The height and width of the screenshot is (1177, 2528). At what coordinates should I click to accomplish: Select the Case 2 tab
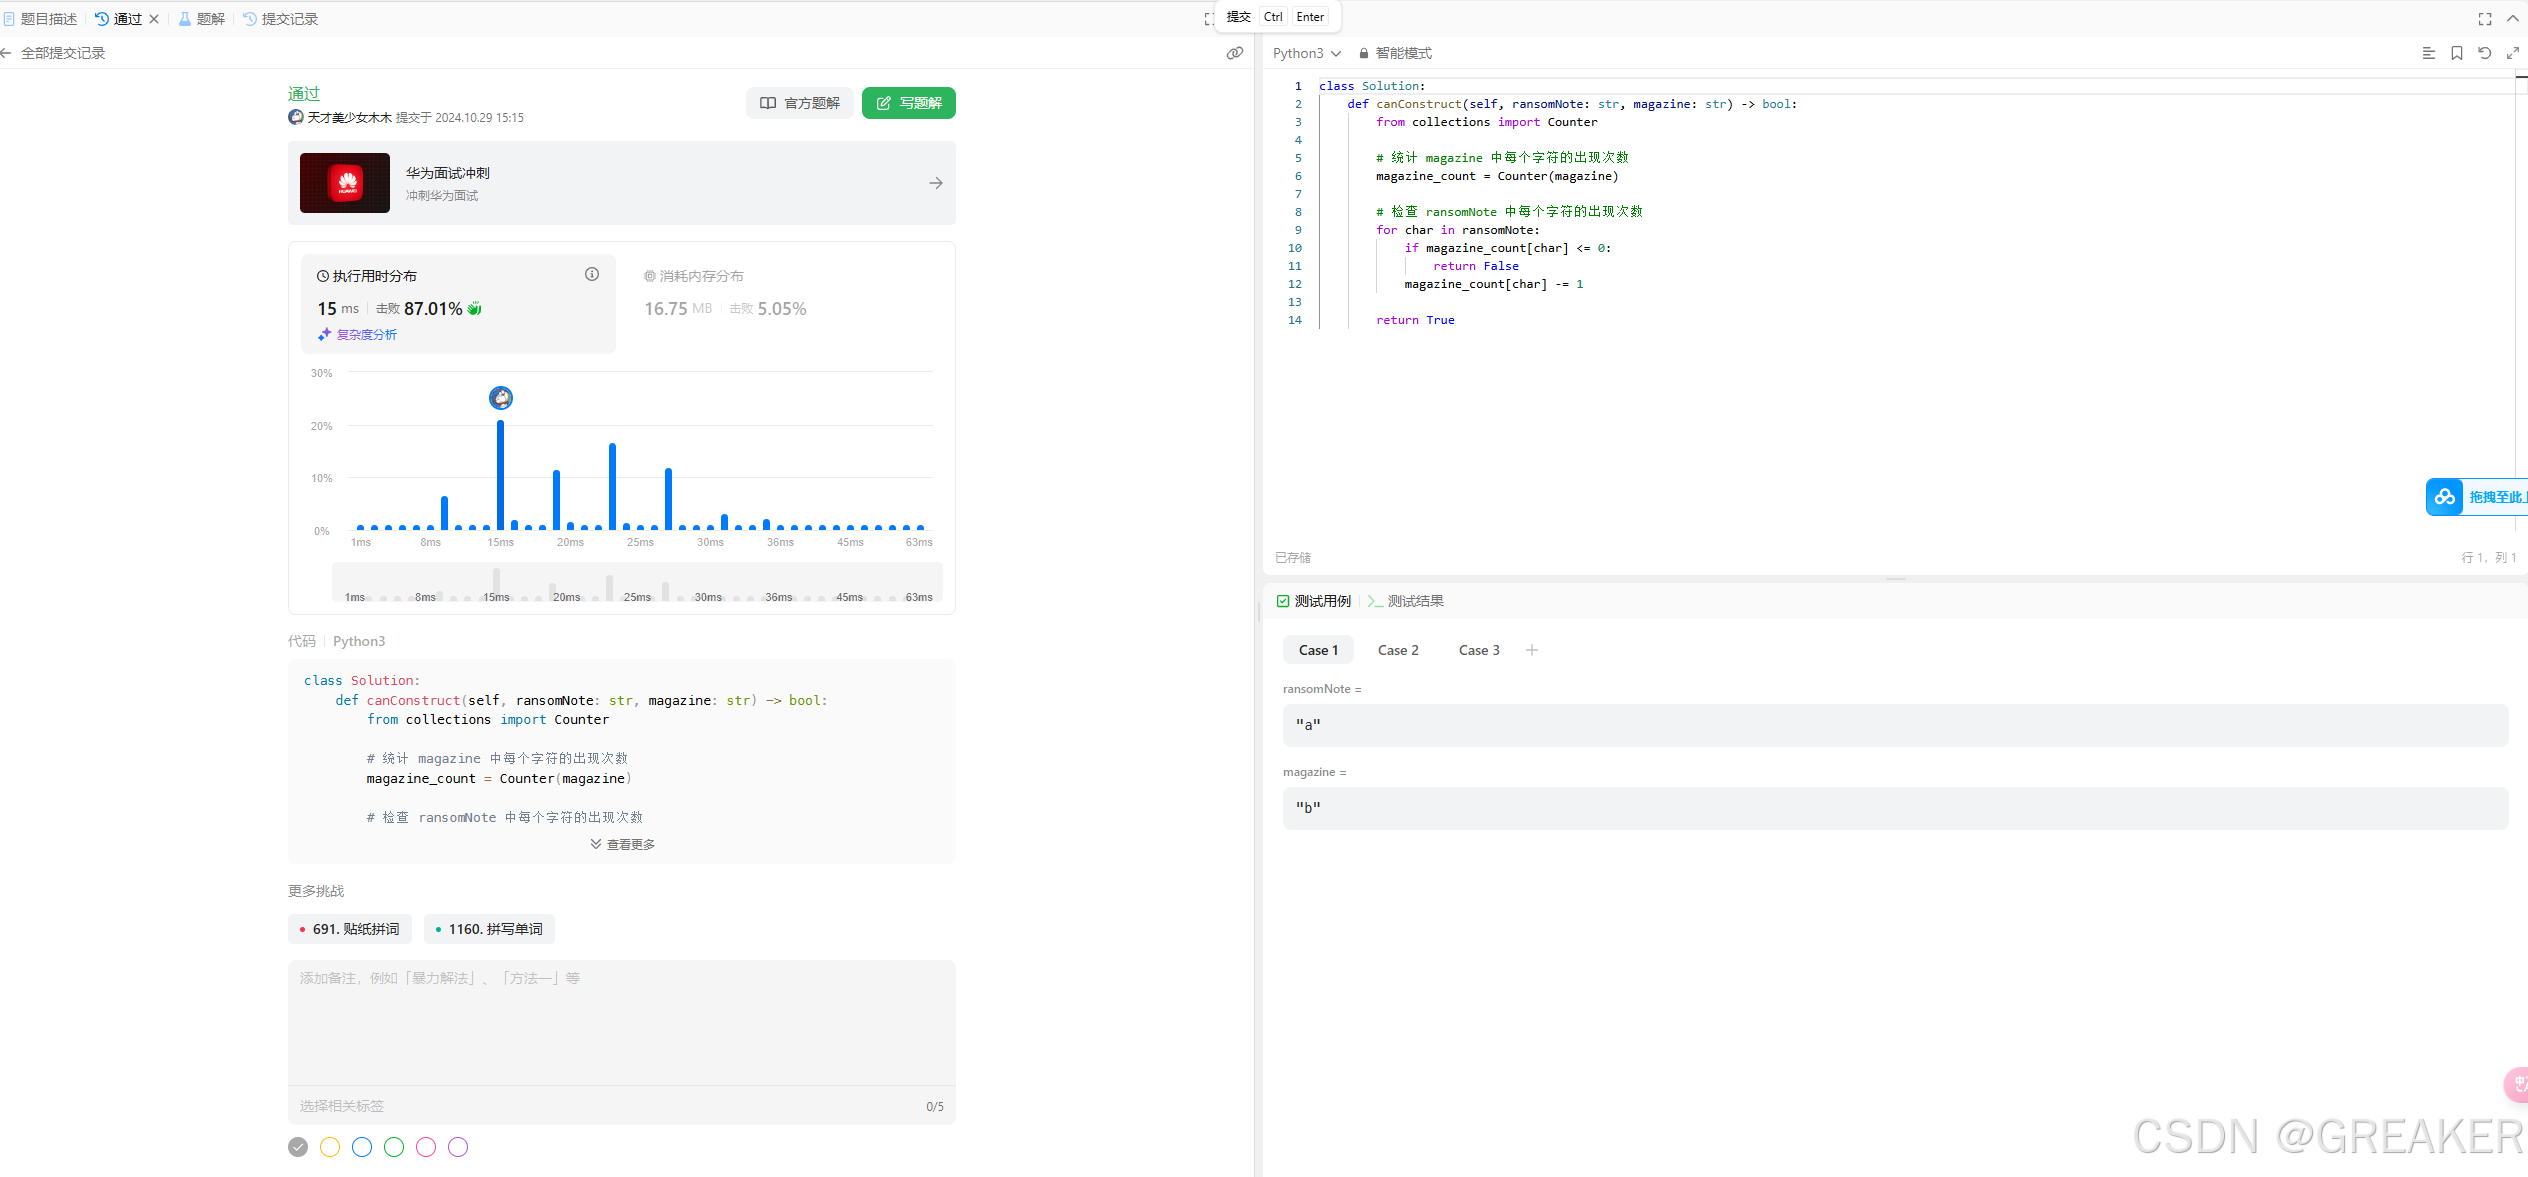(1397, 650)
